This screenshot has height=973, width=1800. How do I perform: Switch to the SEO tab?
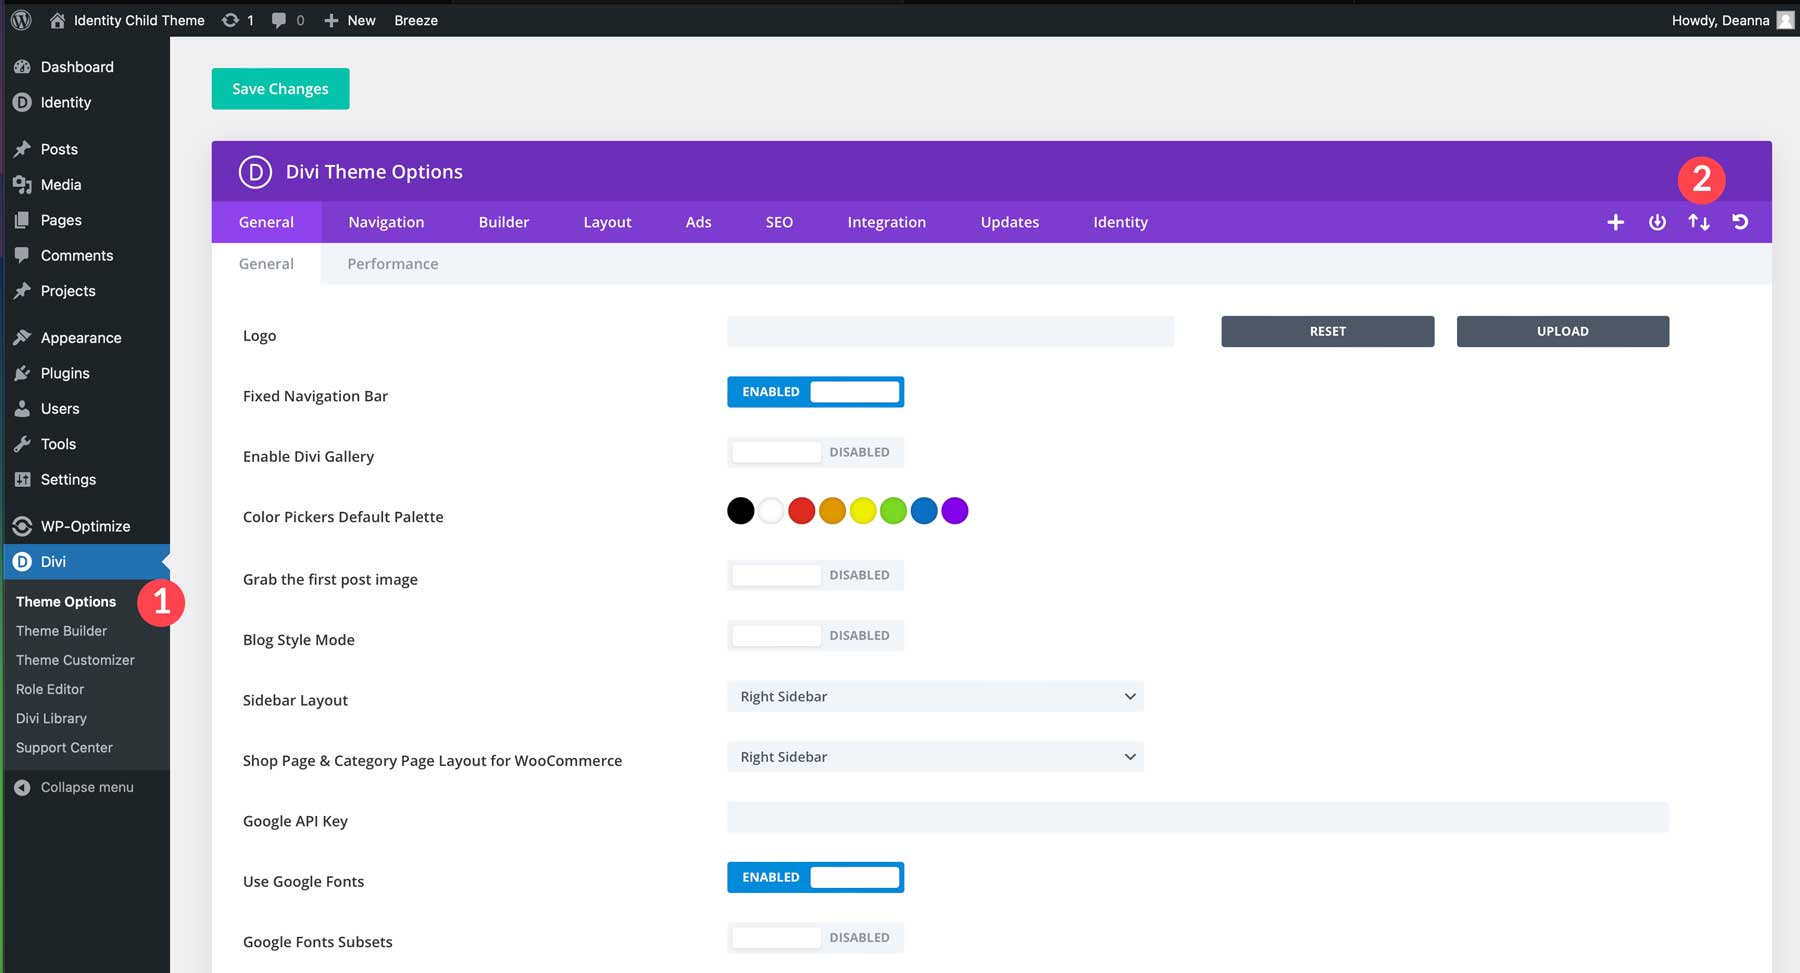tap(779, 222)
